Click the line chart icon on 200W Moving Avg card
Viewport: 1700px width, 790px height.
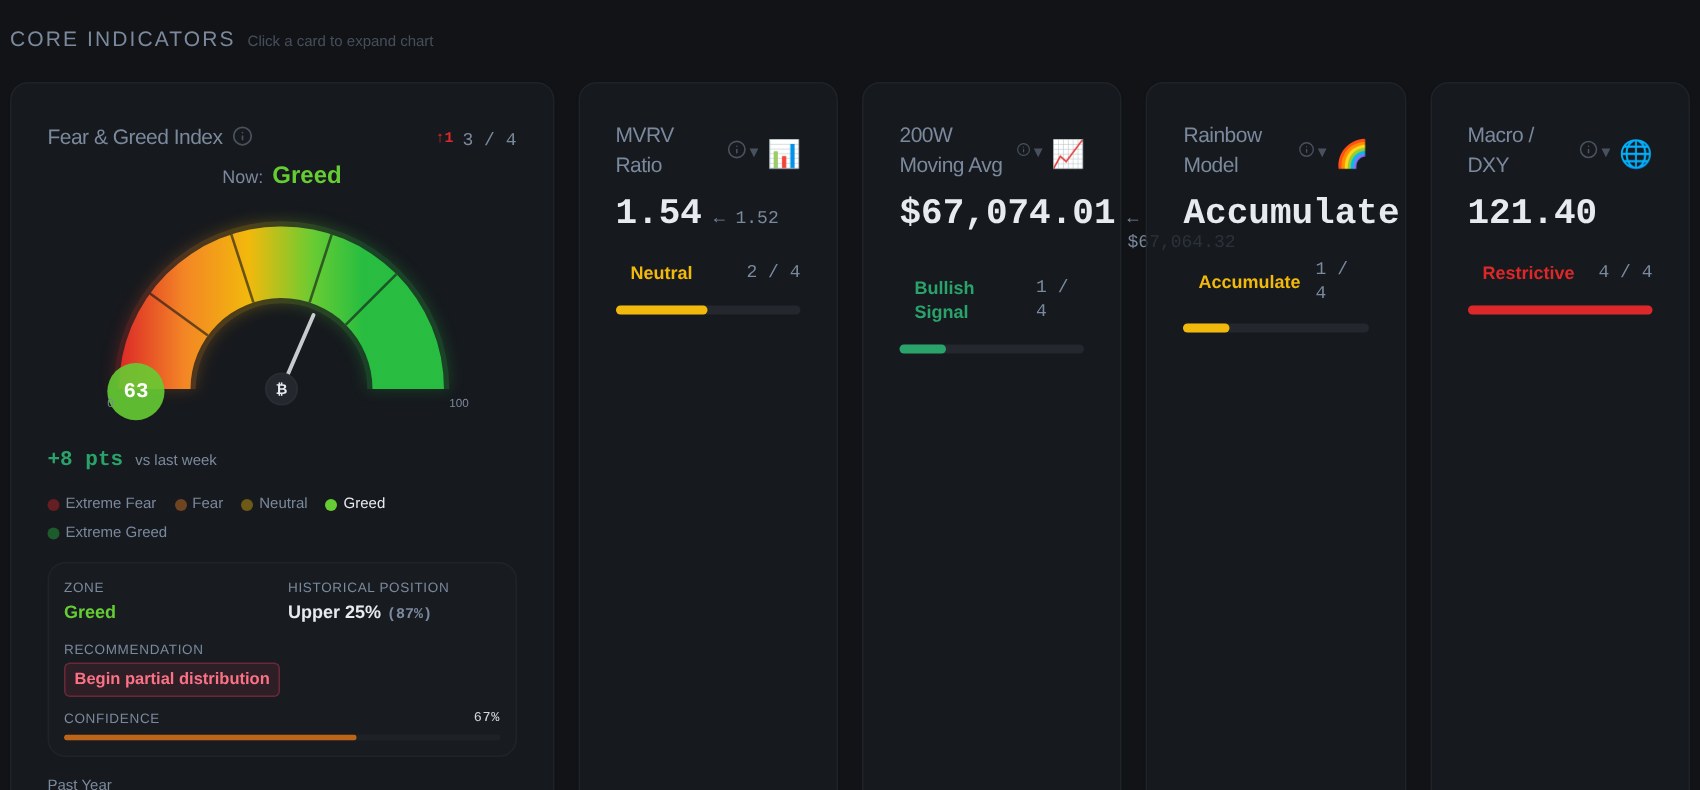point(1068,154)
